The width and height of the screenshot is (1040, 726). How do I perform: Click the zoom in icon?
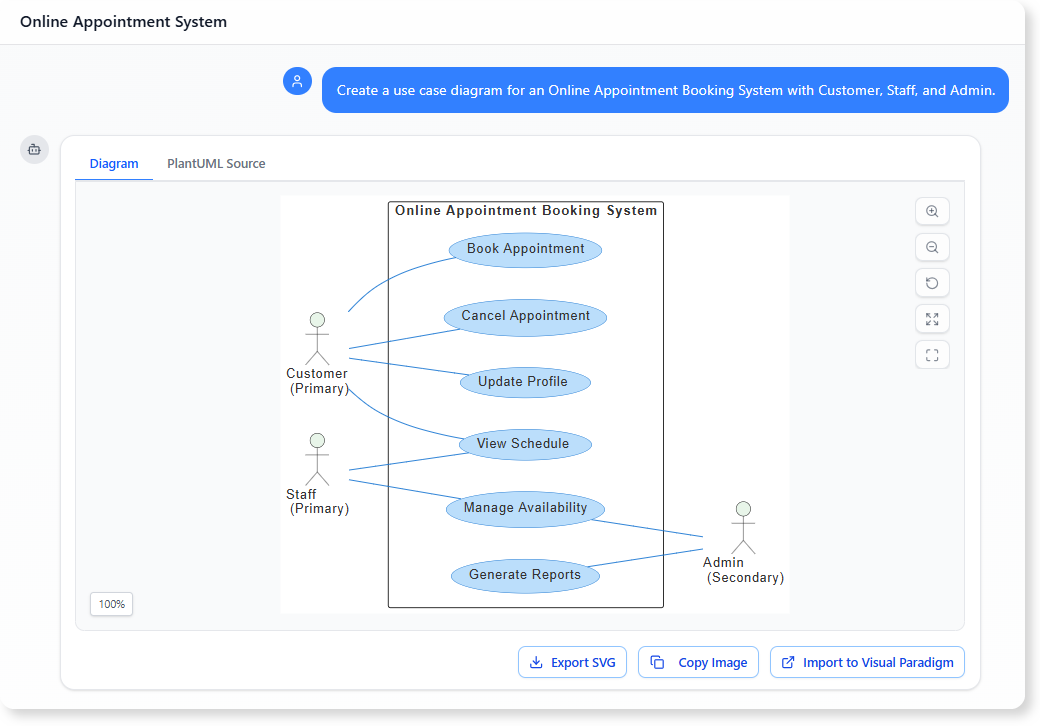(x=932, y=211)
